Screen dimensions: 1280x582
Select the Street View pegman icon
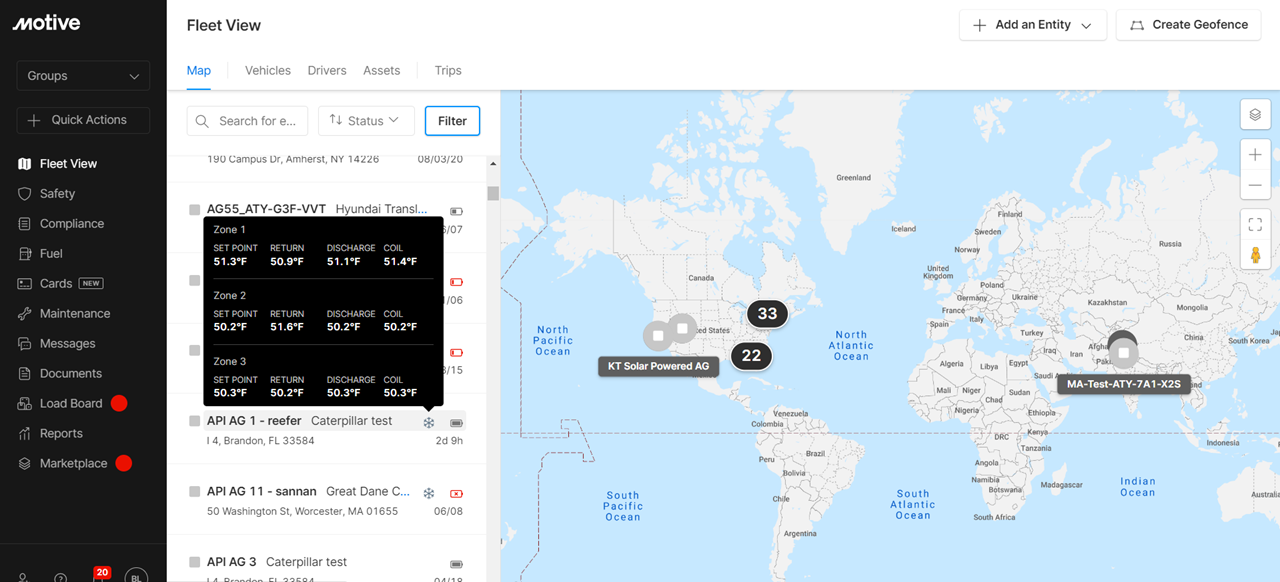[1255, 255]
